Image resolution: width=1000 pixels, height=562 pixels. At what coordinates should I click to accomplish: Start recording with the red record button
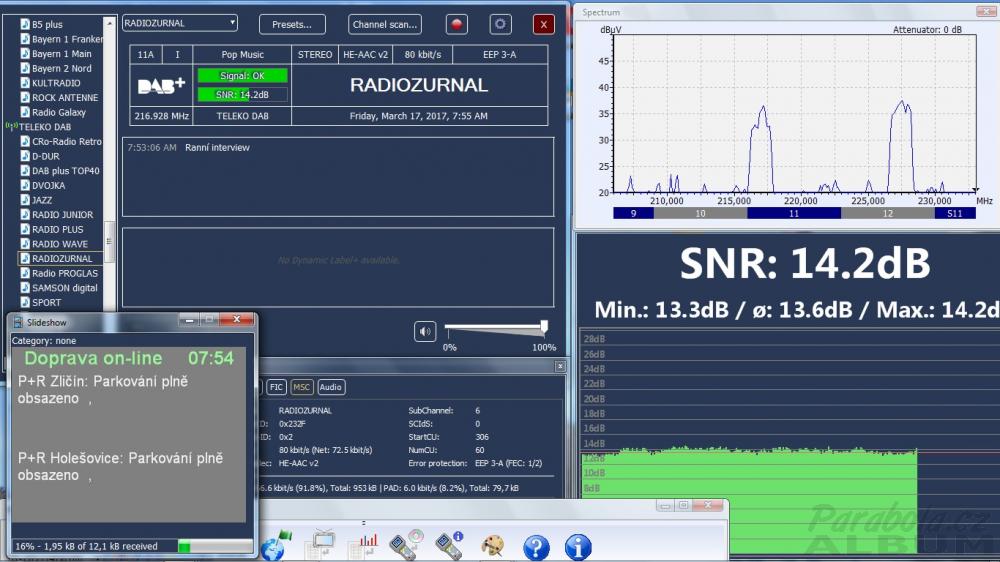pos(456,24)
